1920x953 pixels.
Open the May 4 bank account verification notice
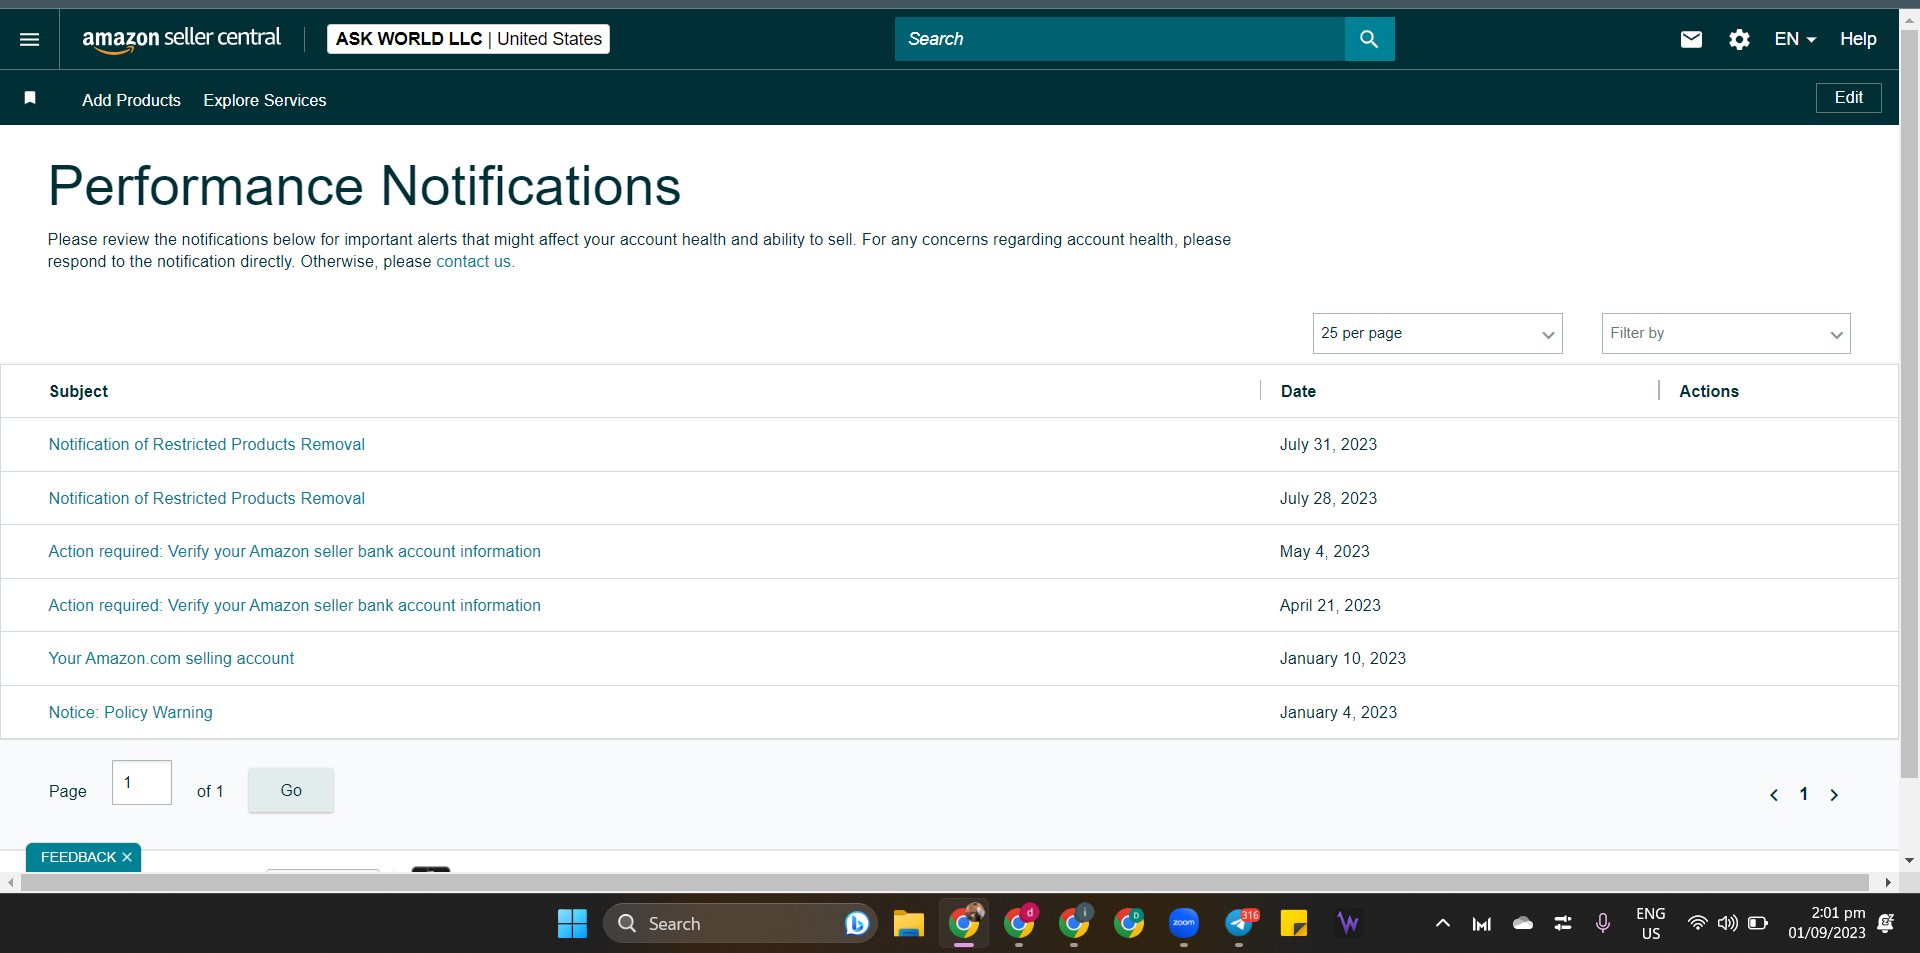point(295,551)
